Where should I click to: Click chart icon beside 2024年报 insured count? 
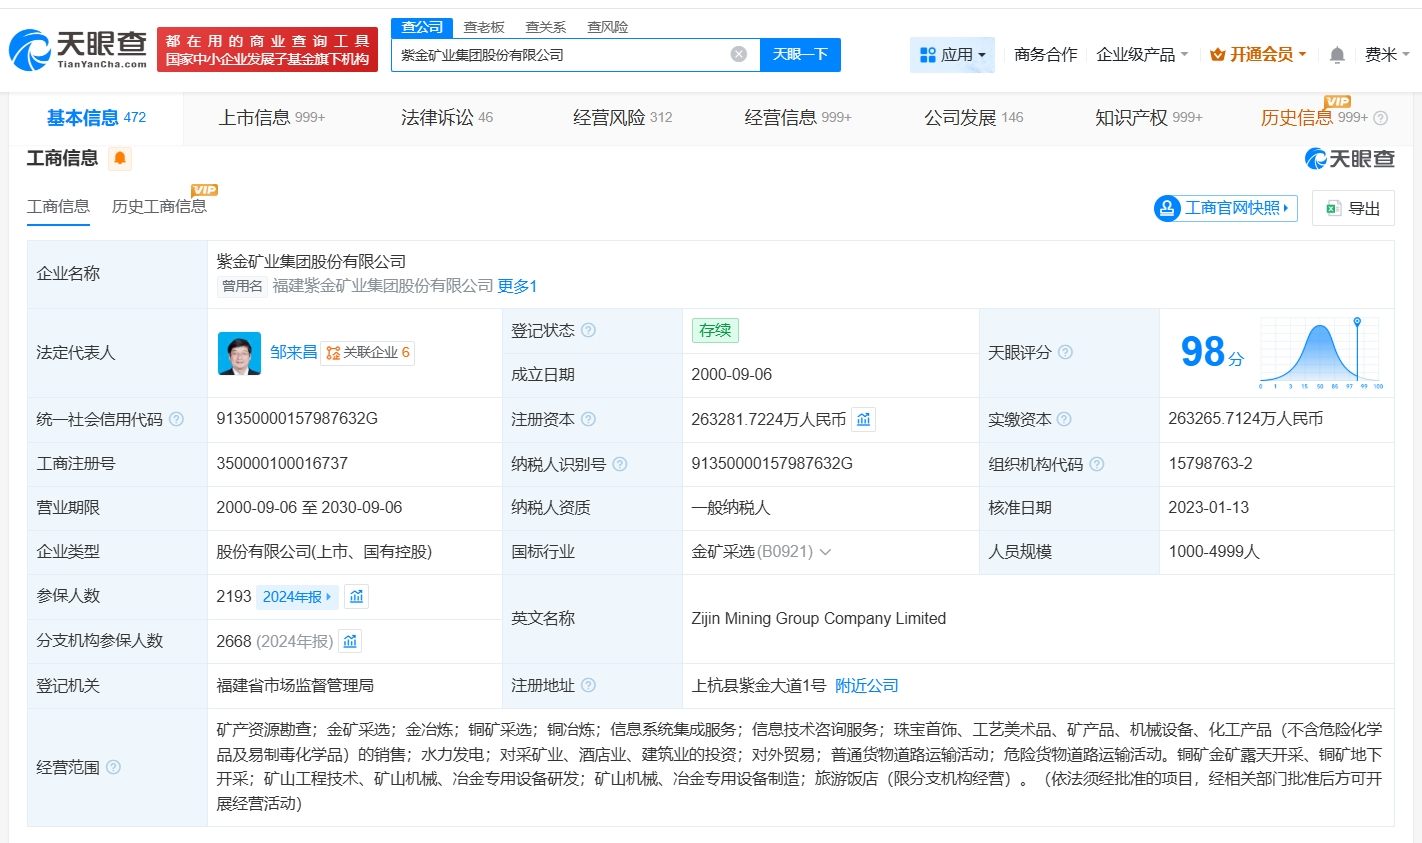(356, 596)
